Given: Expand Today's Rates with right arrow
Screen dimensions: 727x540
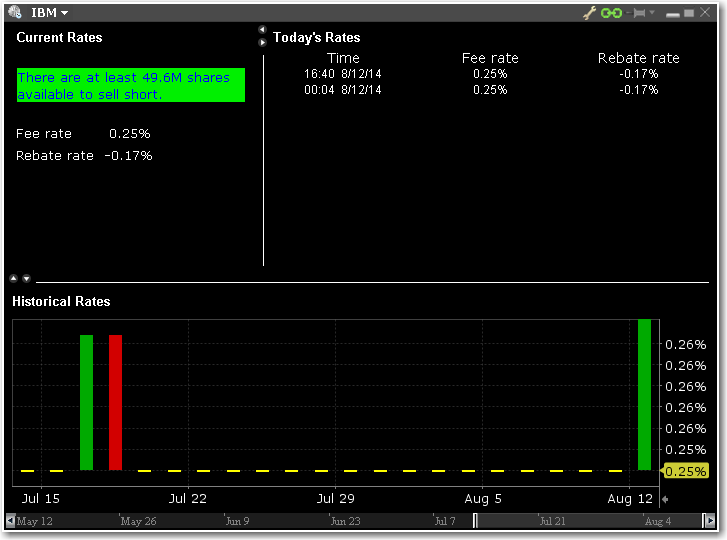Looking at the screenshot, I should point(262,43).
